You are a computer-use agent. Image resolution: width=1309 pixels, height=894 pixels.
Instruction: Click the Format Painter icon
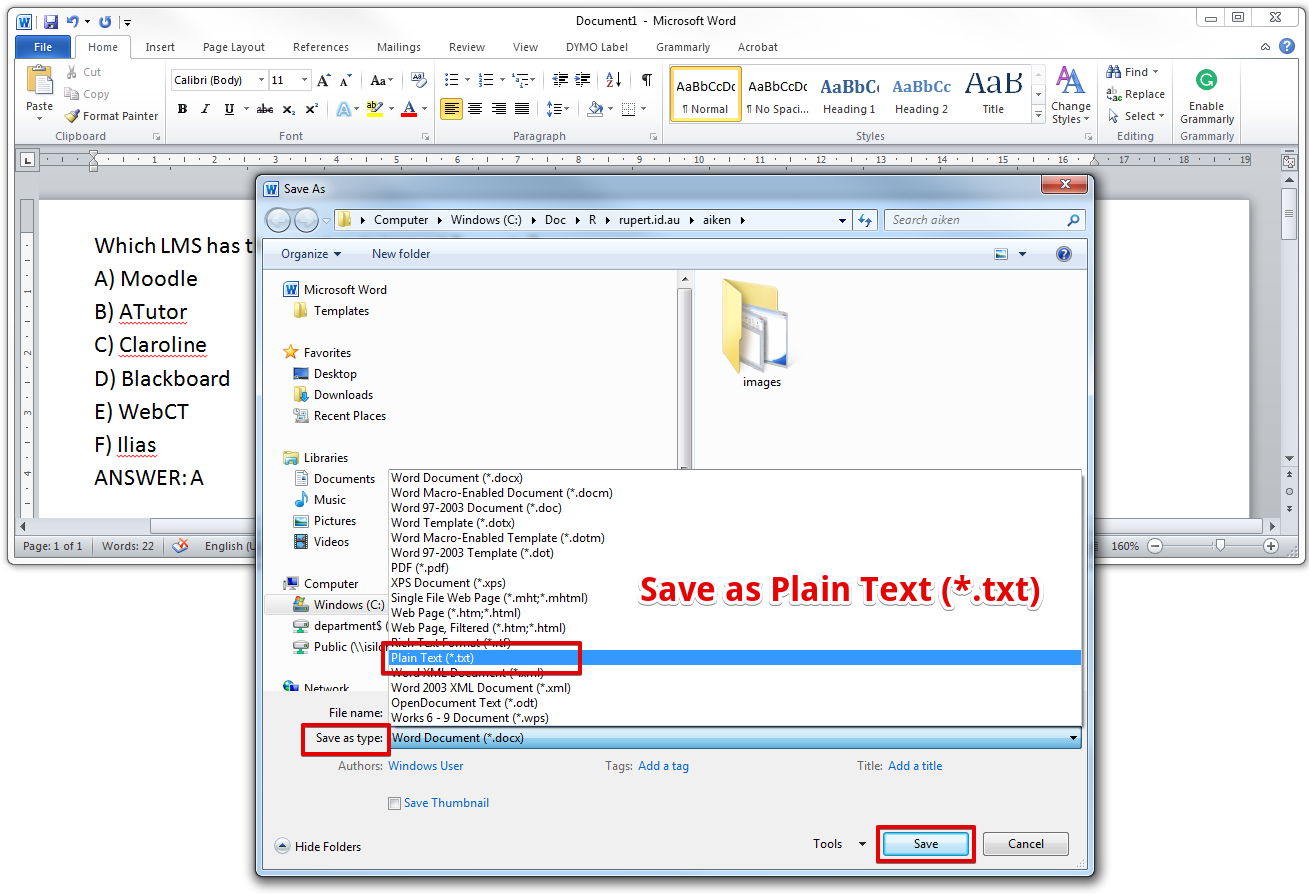coord(72,116)
